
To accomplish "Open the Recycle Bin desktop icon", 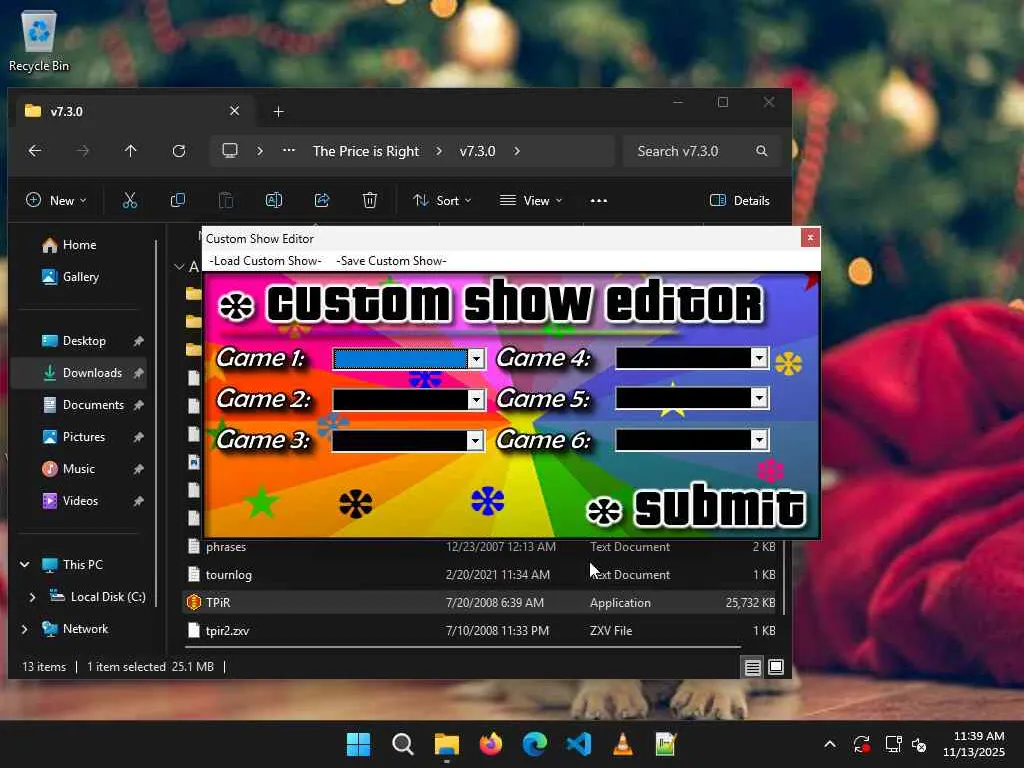I will (39, 41).
